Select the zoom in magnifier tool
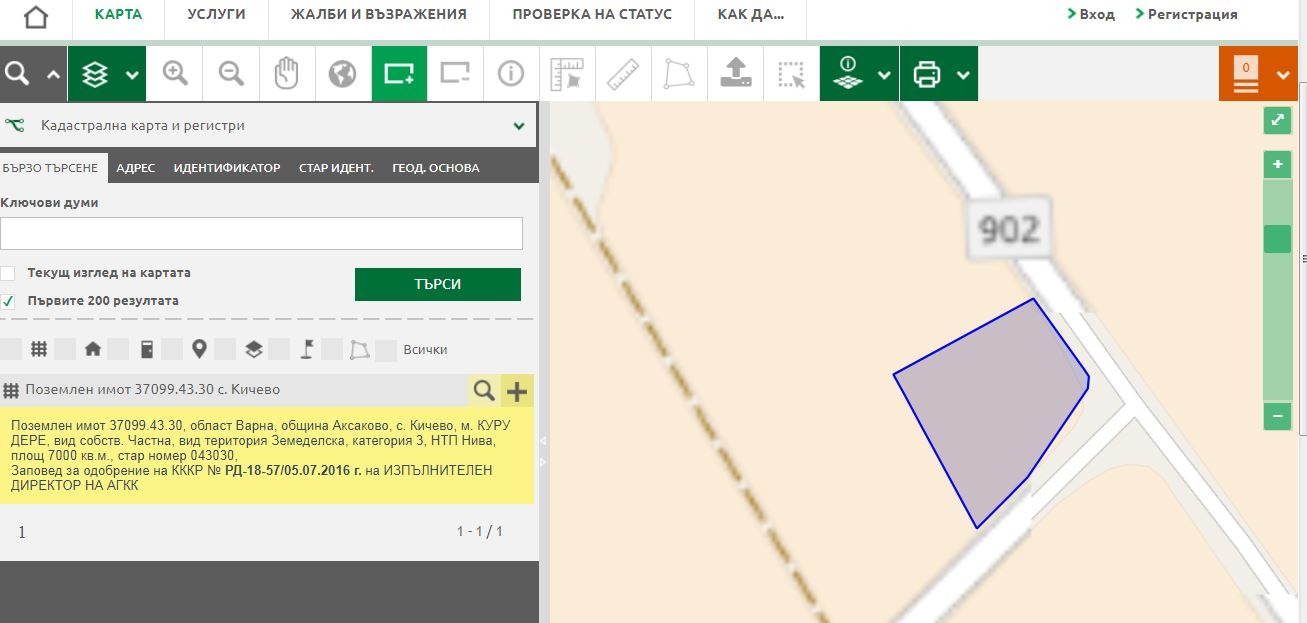 tap(176, 74)
